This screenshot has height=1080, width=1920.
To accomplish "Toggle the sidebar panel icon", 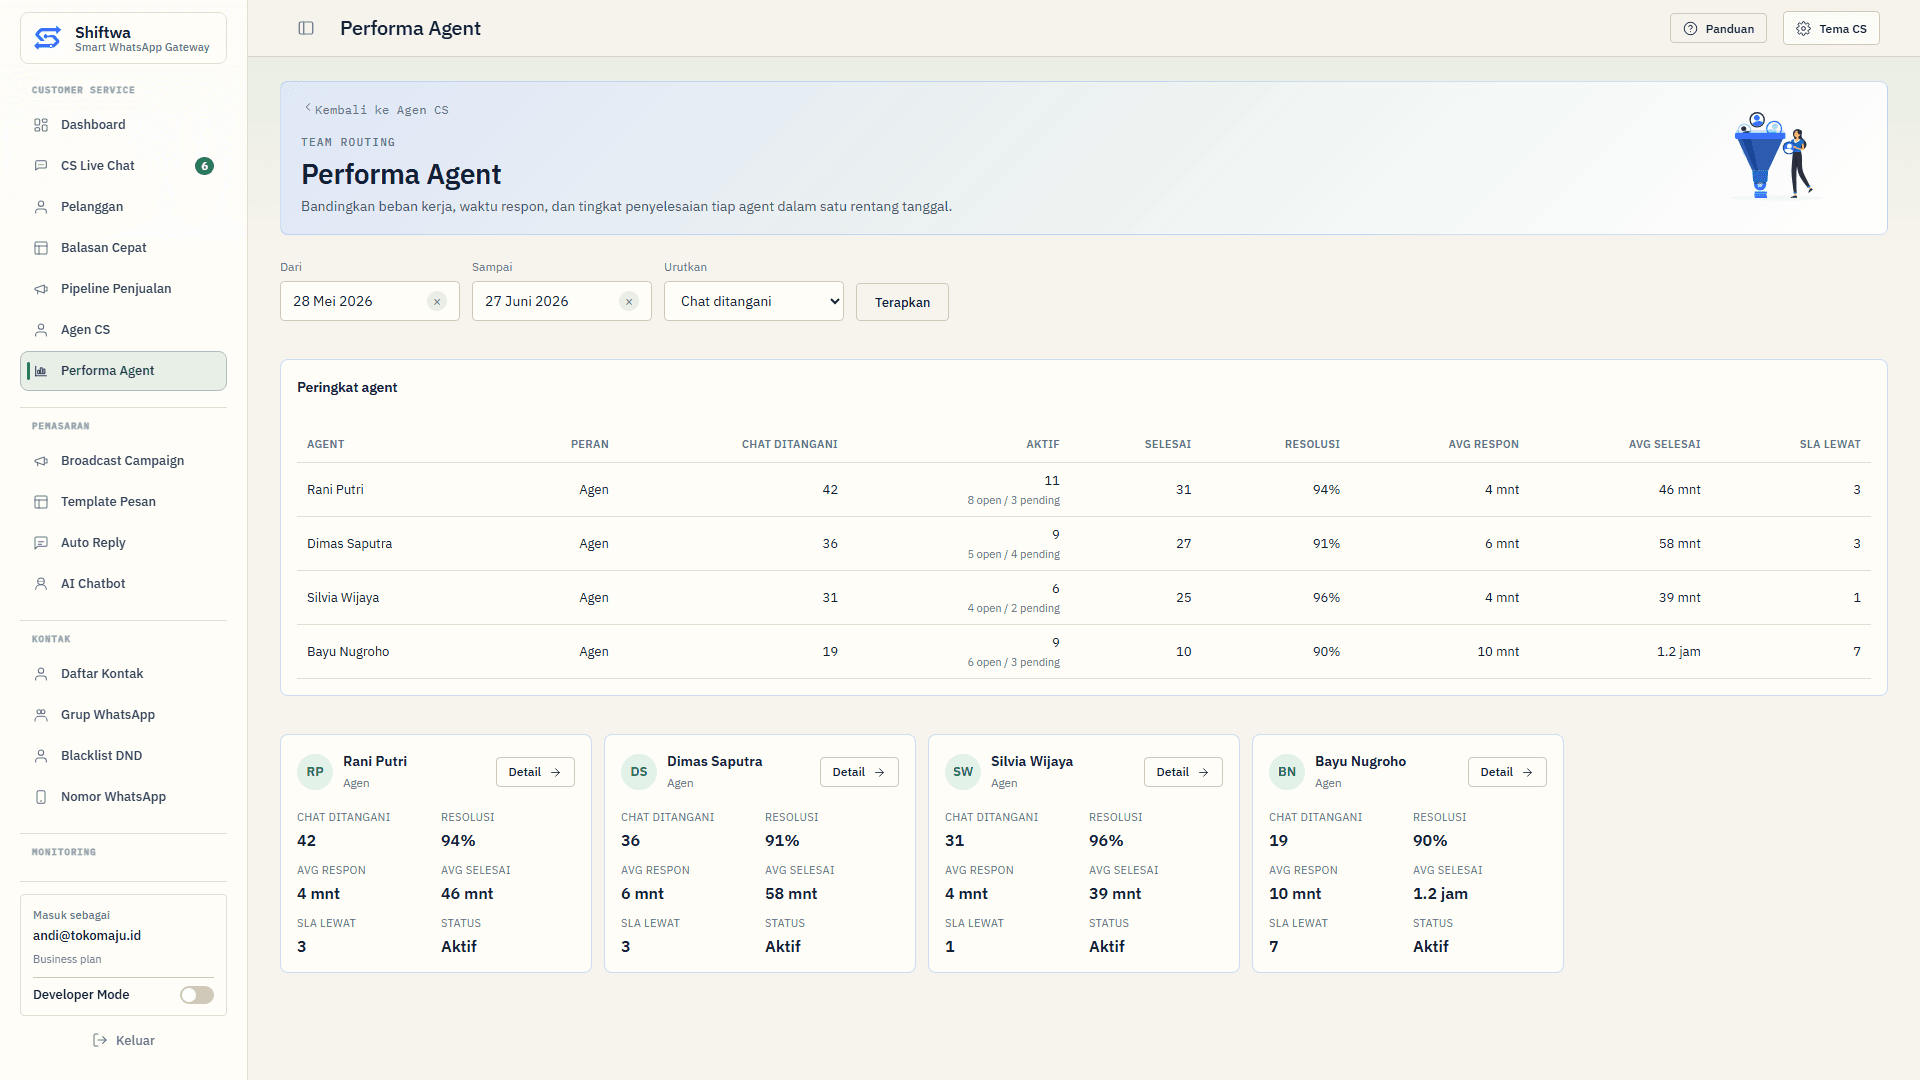I will [x=306, y=28].
